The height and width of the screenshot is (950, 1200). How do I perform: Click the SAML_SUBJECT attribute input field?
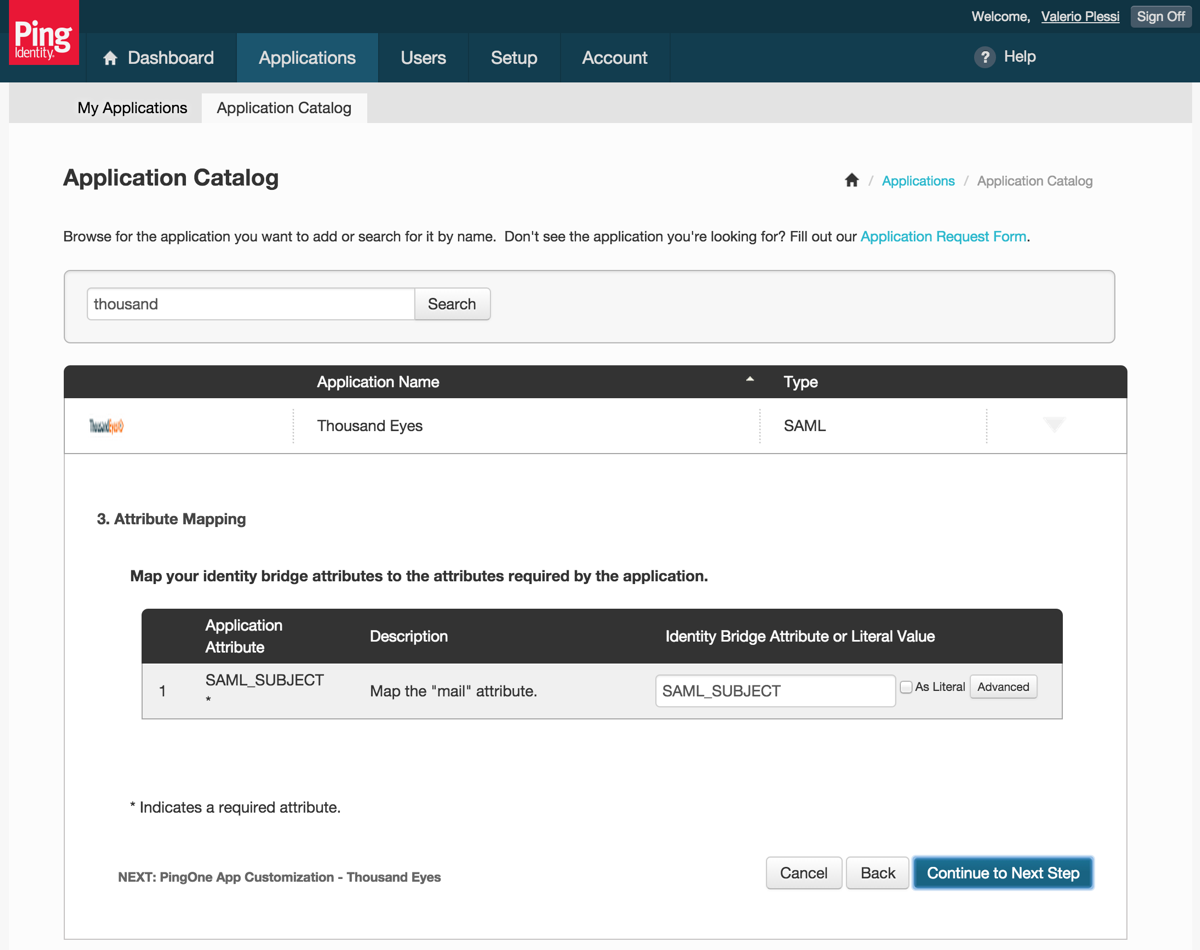775,691
